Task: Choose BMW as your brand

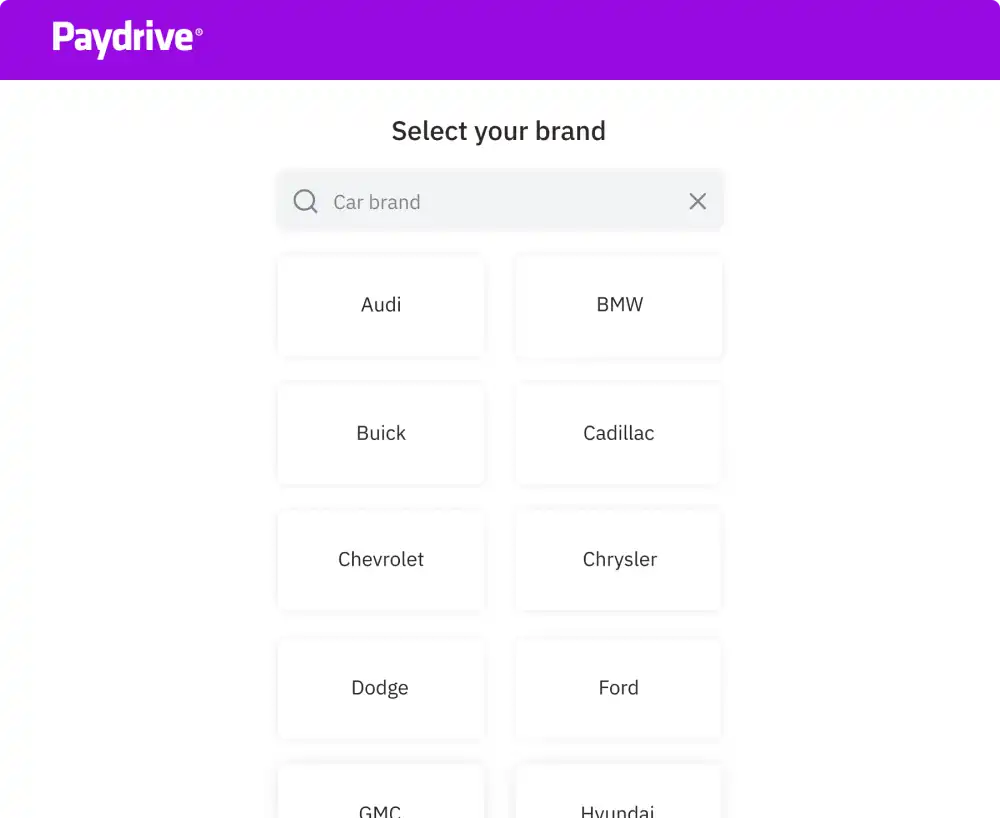Action: (619, 305)
